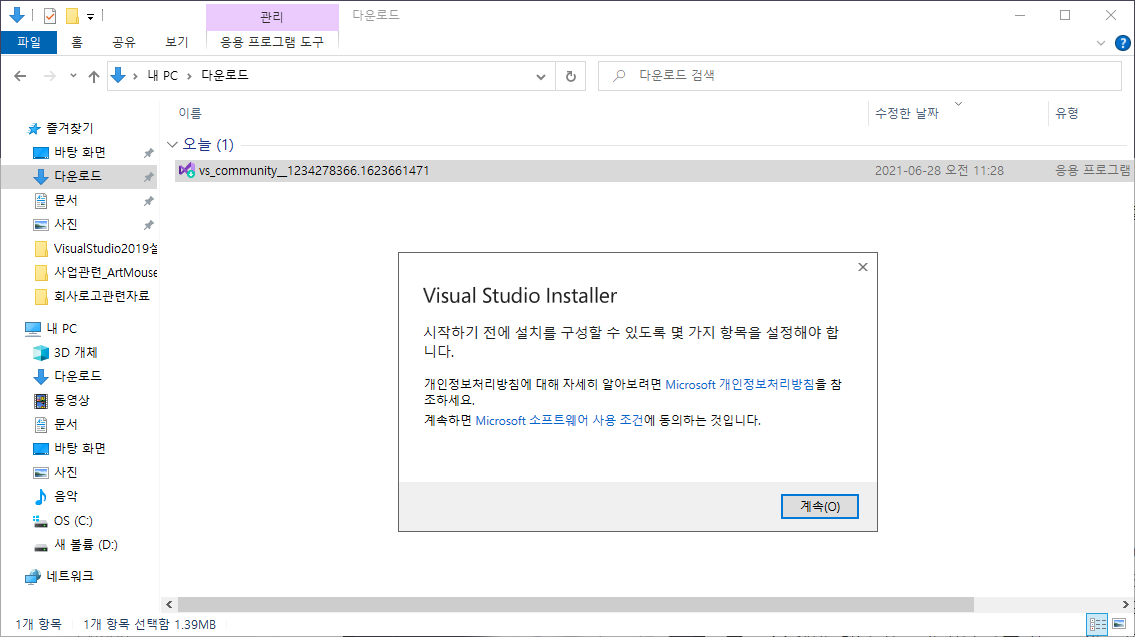Open the 회사로고관련자료 folder

tap(101, 296)
